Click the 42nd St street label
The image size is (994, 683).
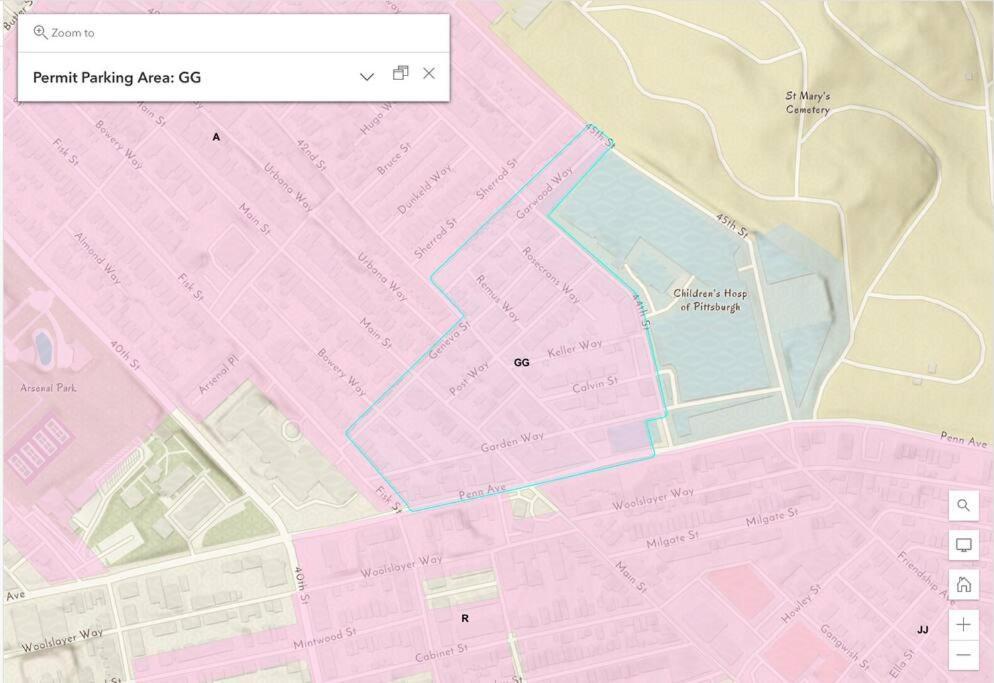(x=311, y=155)
